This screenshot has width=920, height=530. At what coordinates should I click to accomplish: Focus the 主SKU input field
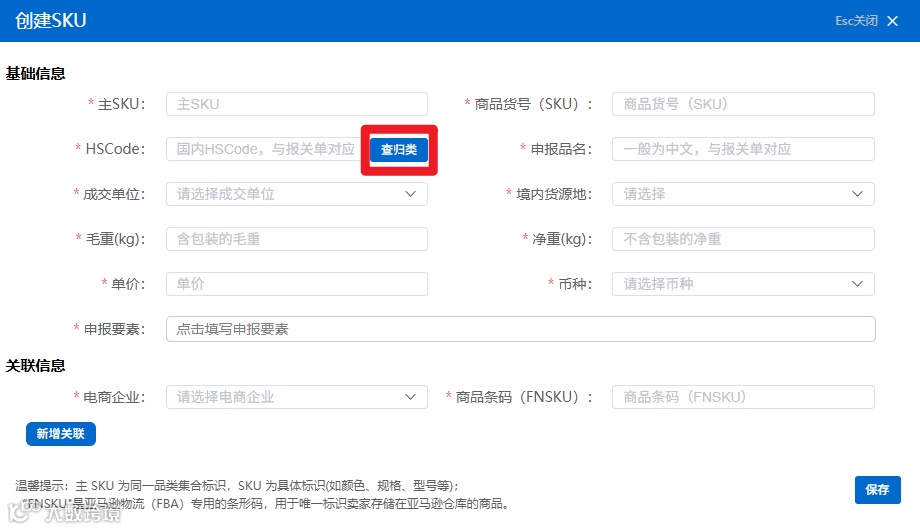point(297,104)
